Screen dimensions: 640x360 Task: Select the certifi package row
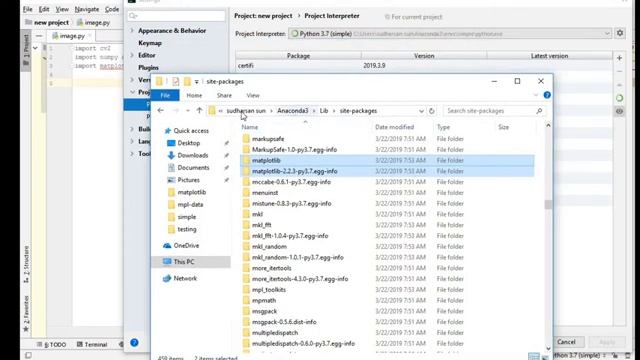[x=424, y=65]
